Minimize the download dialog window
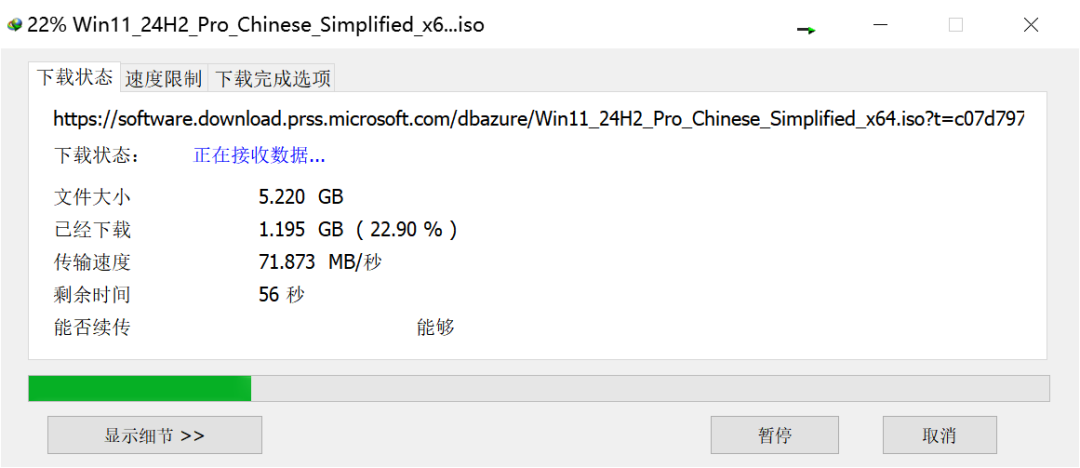This screenshot has width=1080, height=468. 880,26
